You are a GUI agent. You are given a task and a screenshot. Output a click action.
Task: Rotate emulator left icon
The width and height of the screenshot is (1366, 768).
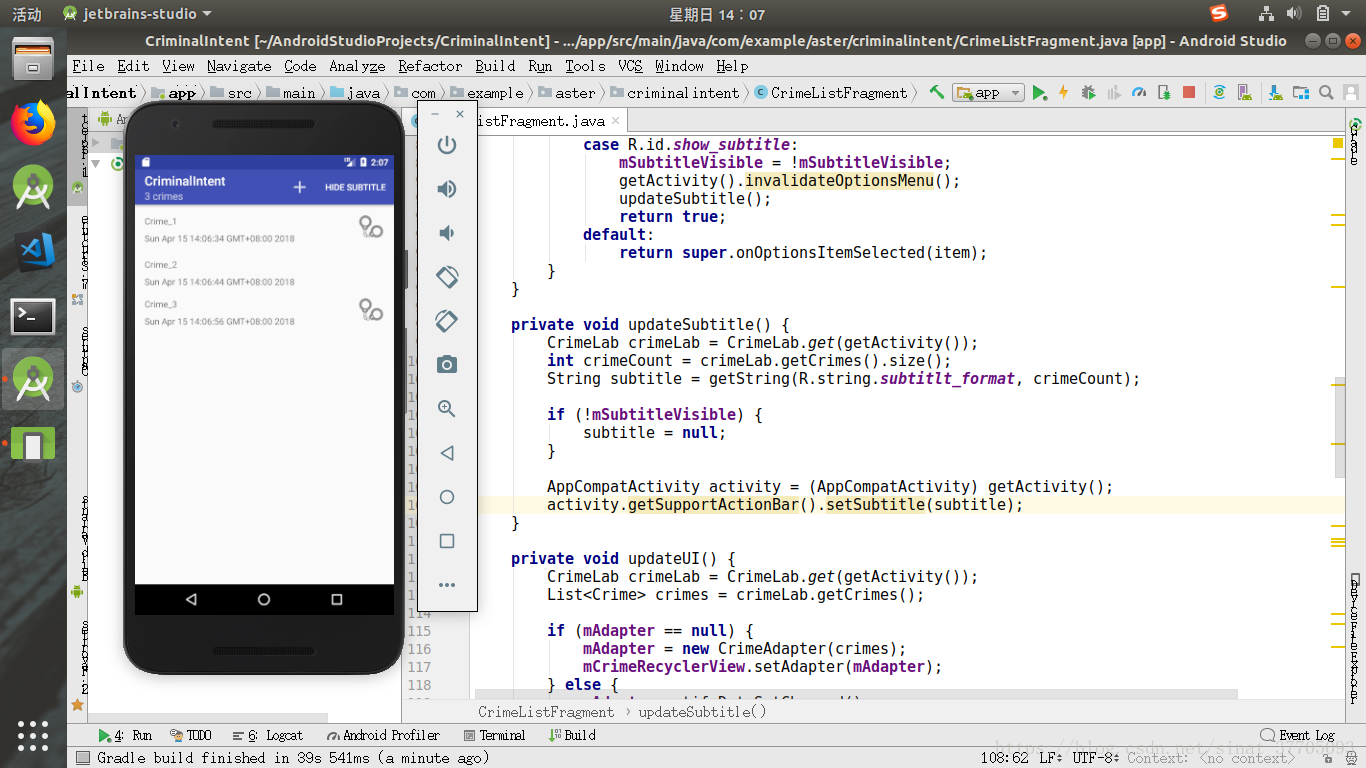point(447,277)
